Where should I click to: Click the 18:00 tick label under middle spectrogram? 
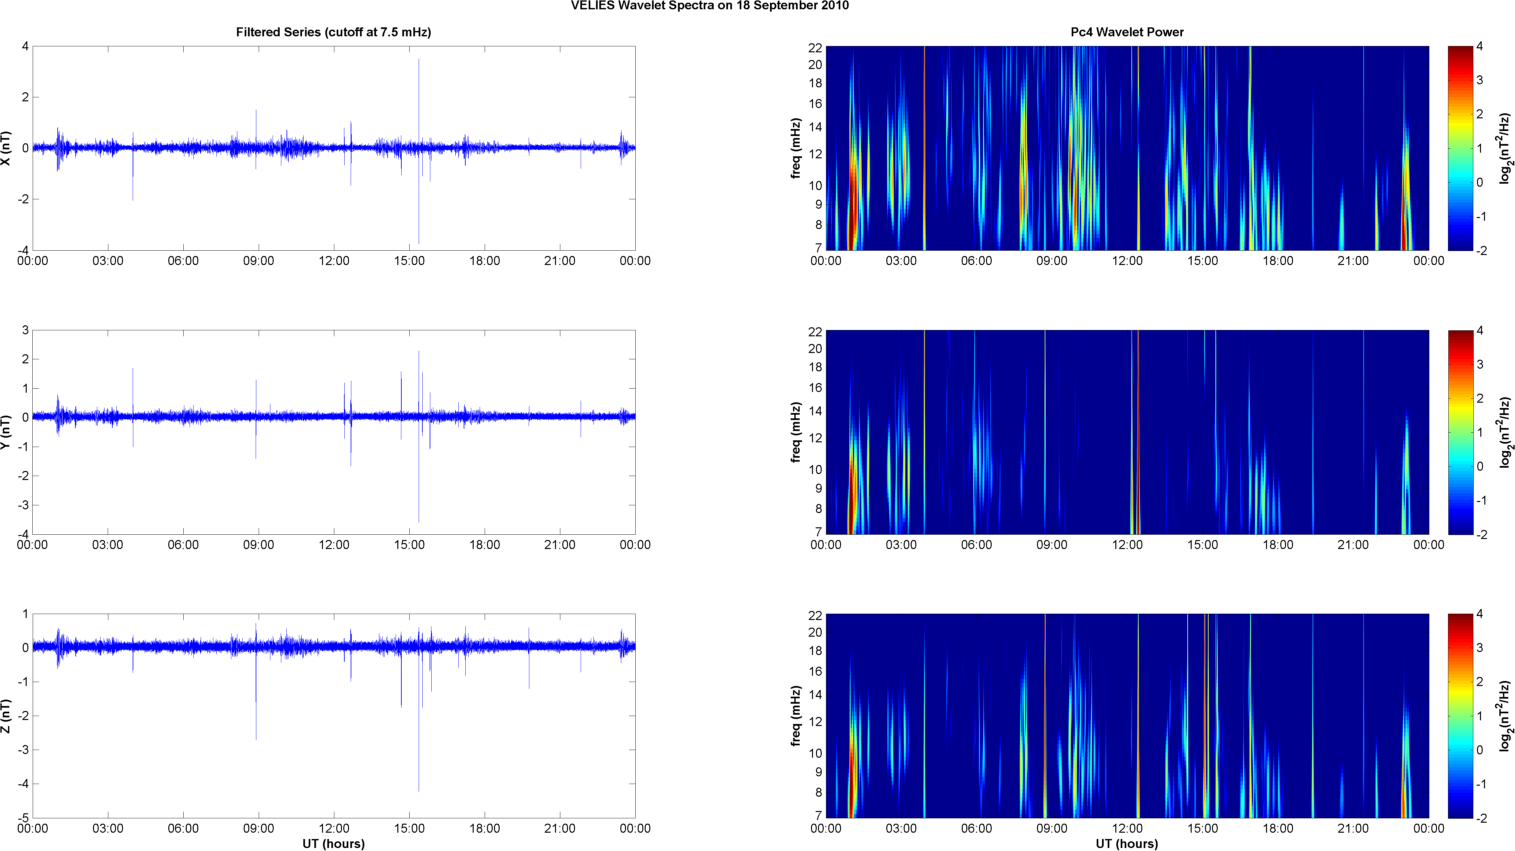[x=1277, y=545]
